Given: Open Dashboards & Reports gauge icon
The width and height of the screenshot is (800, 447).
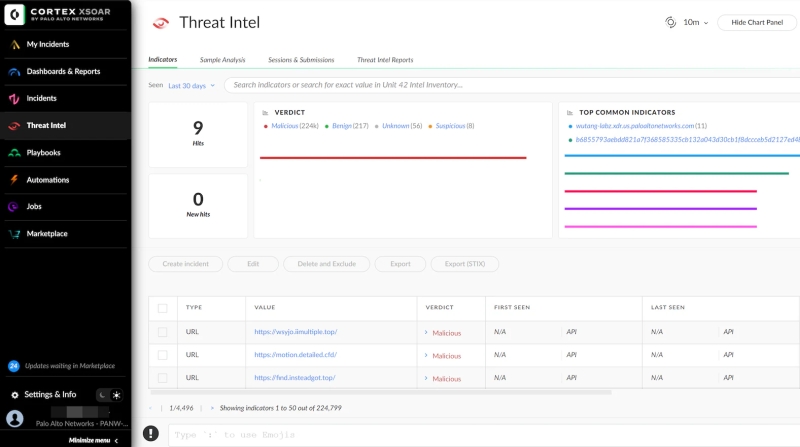Looking at the screenshot, I should pyautogui.click(x=14, y=71).
